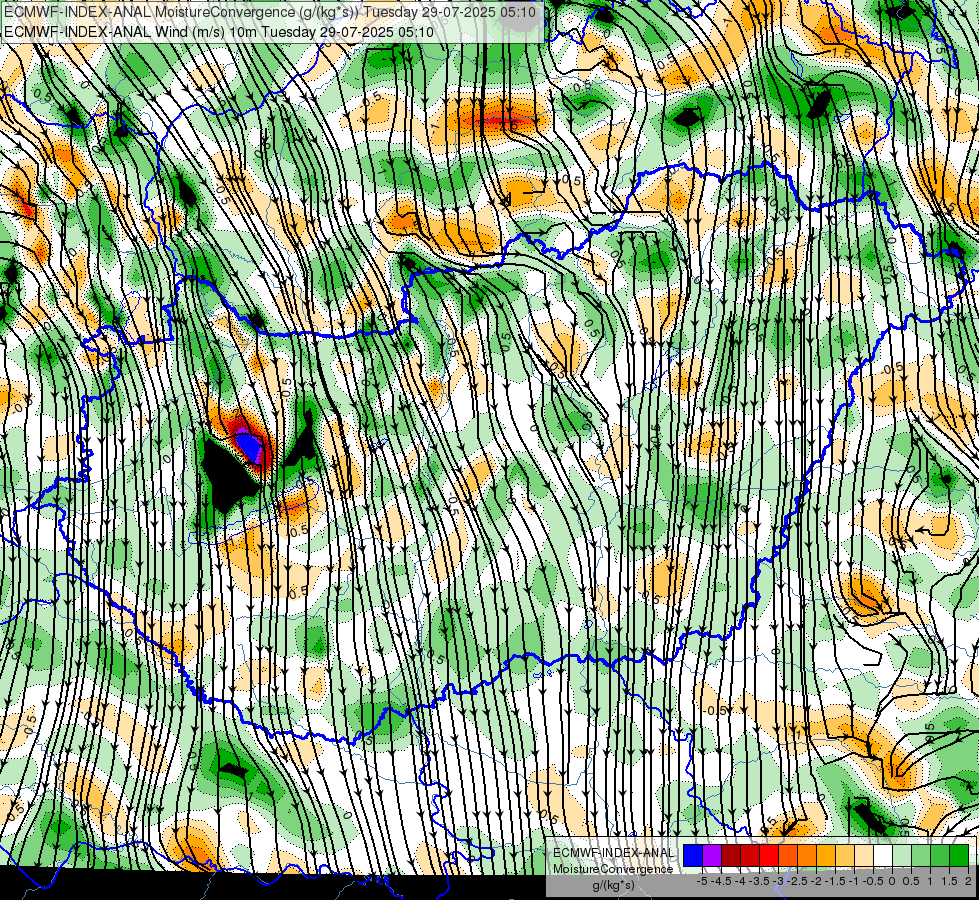The image size is (979, 900).
Task: Click the "-3.5" legend scale label
Action: (759, 881)
